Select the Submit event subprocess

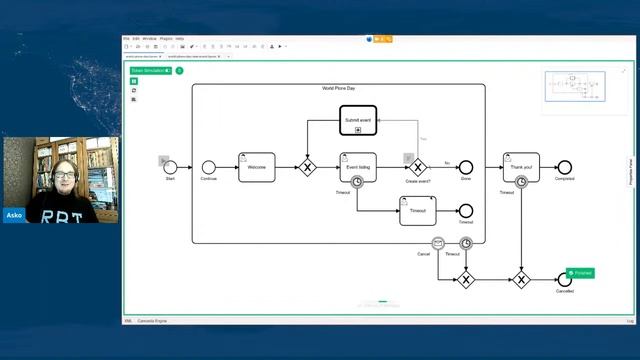pyautogui.click(x=358, y=120)
